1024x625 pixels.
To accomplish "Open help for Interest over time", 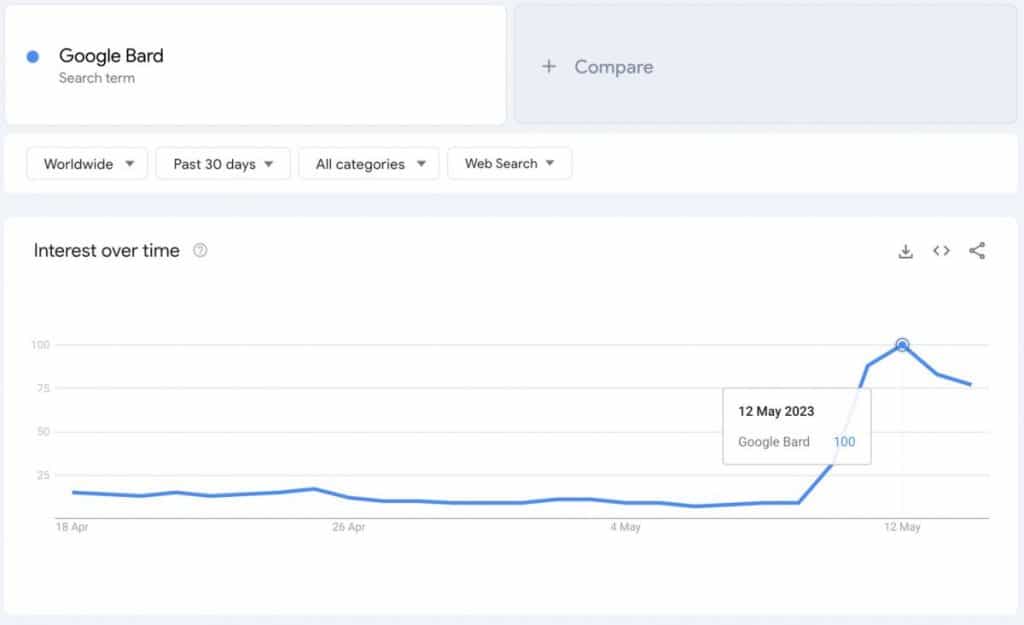I will pyautogui.click(x=200, y=250).
